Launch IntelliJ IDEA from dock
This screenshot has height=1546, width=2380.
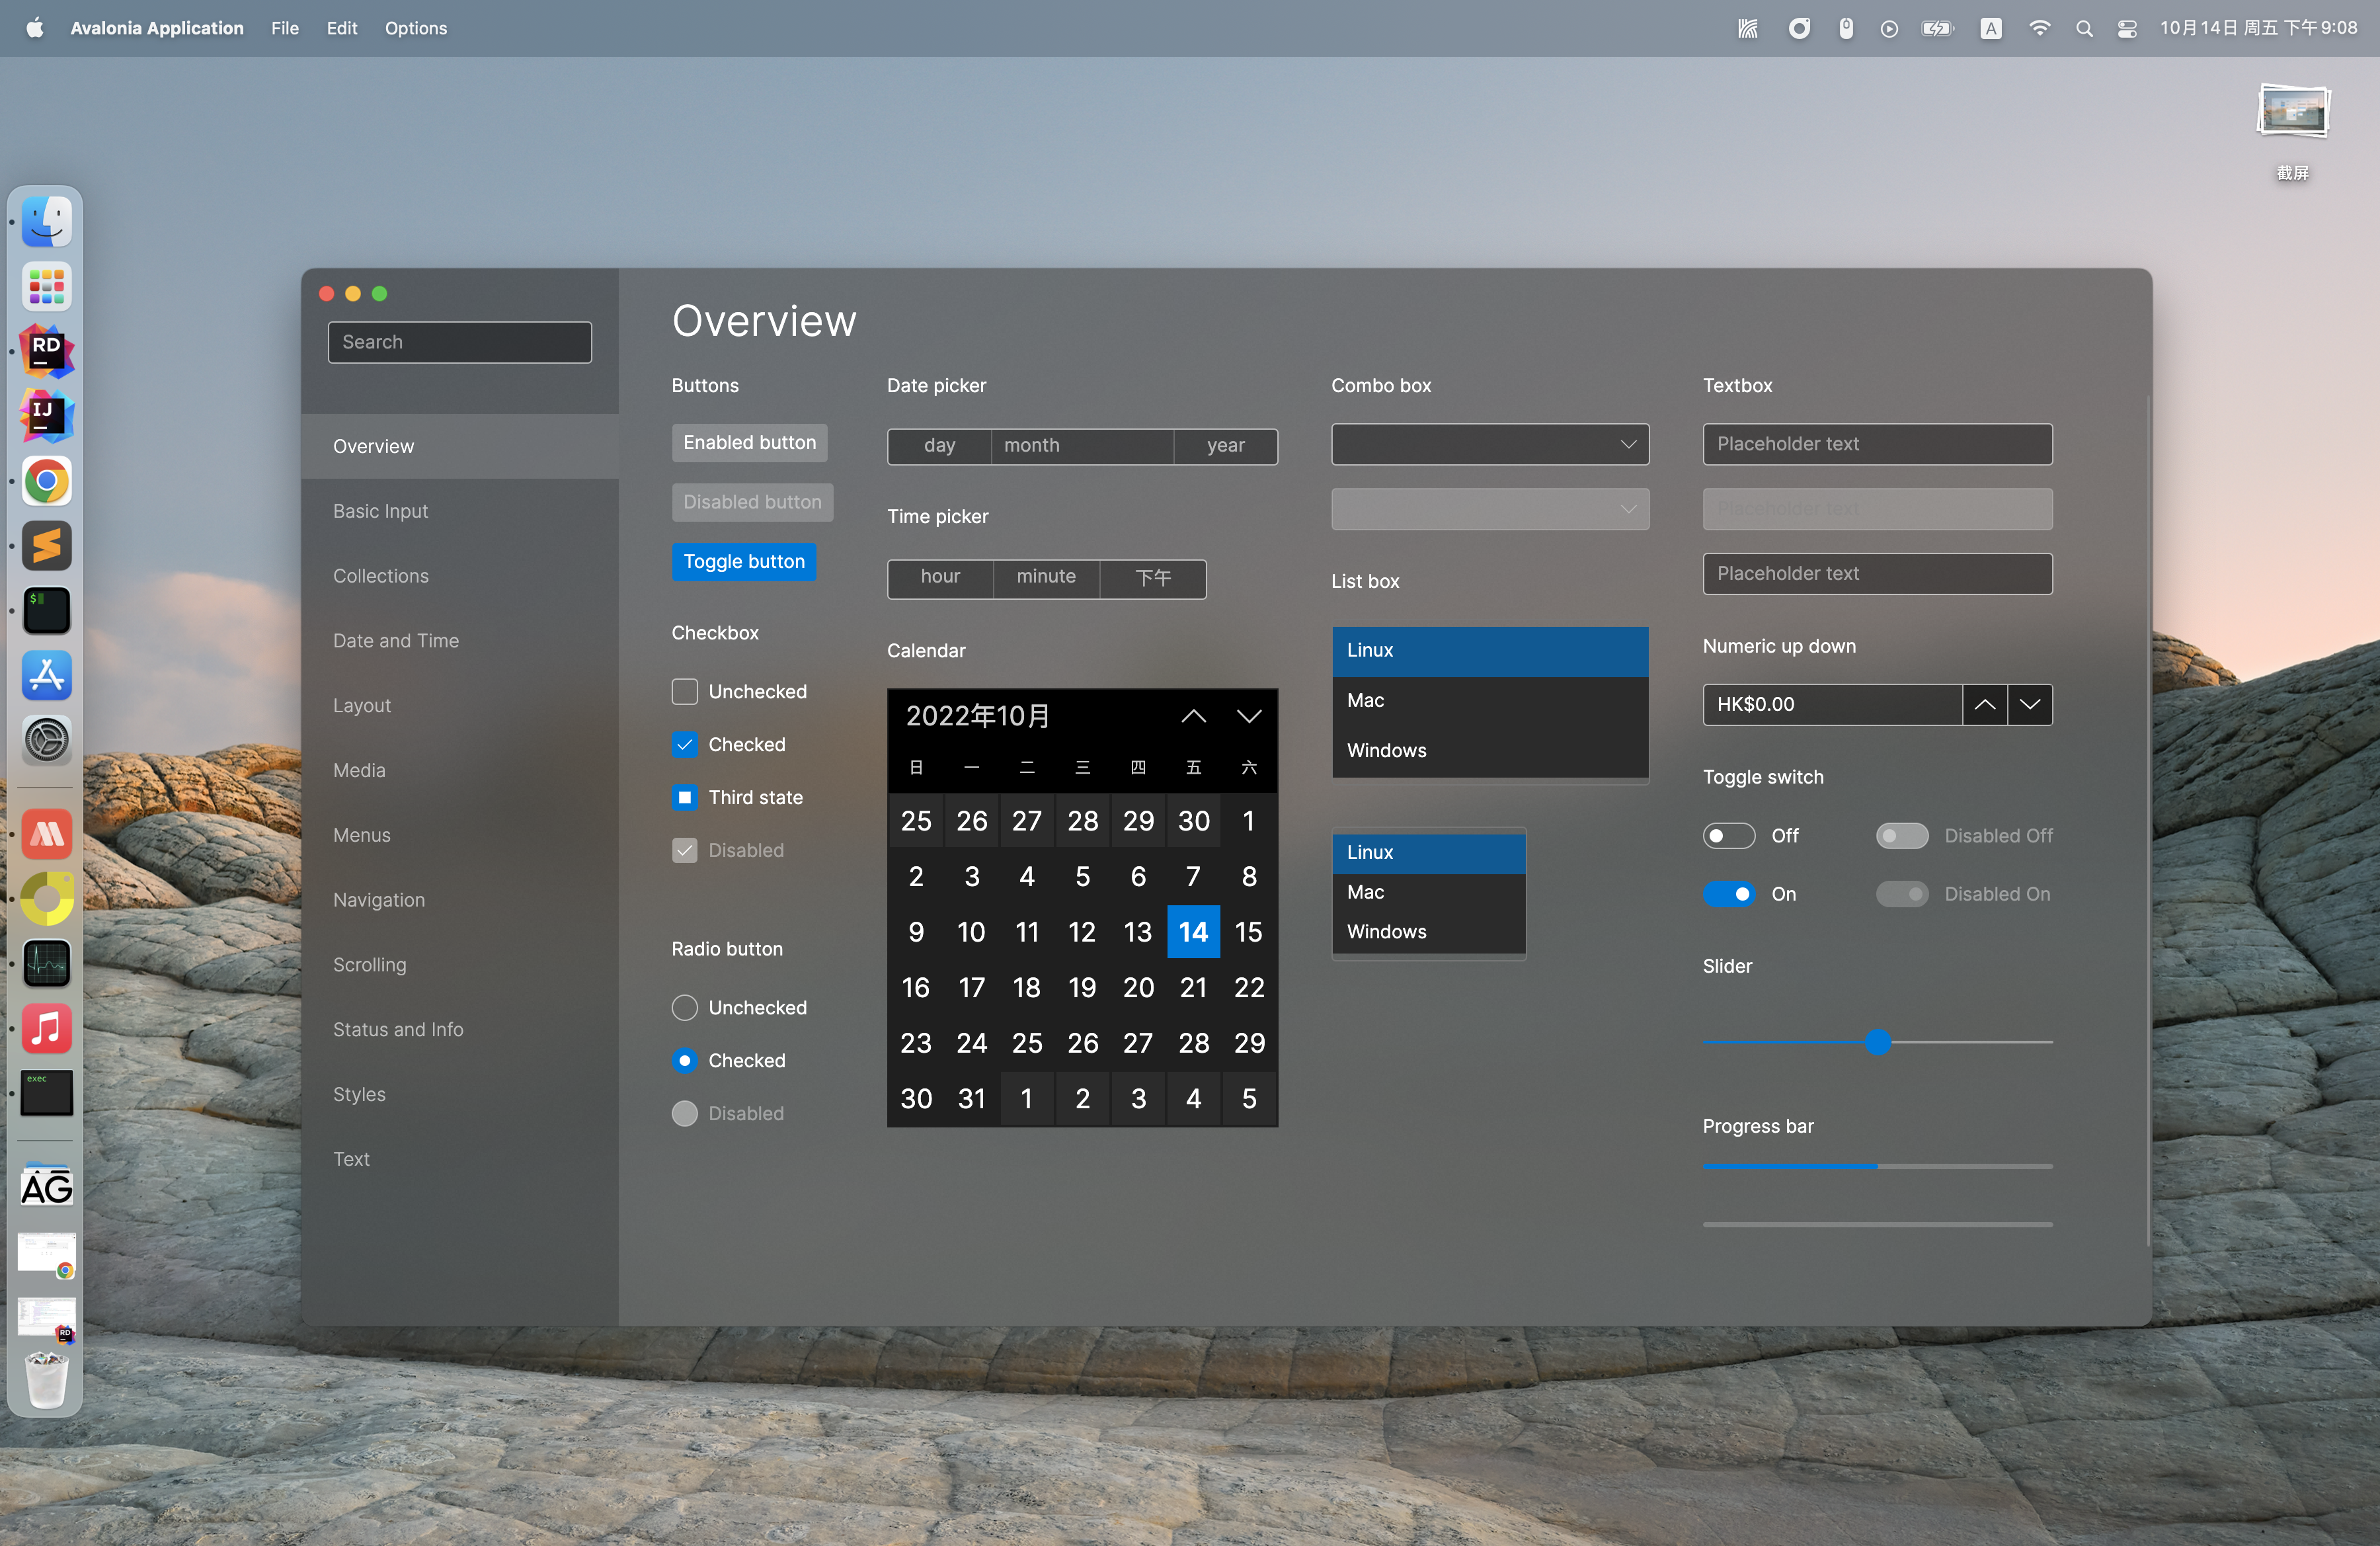46,416
